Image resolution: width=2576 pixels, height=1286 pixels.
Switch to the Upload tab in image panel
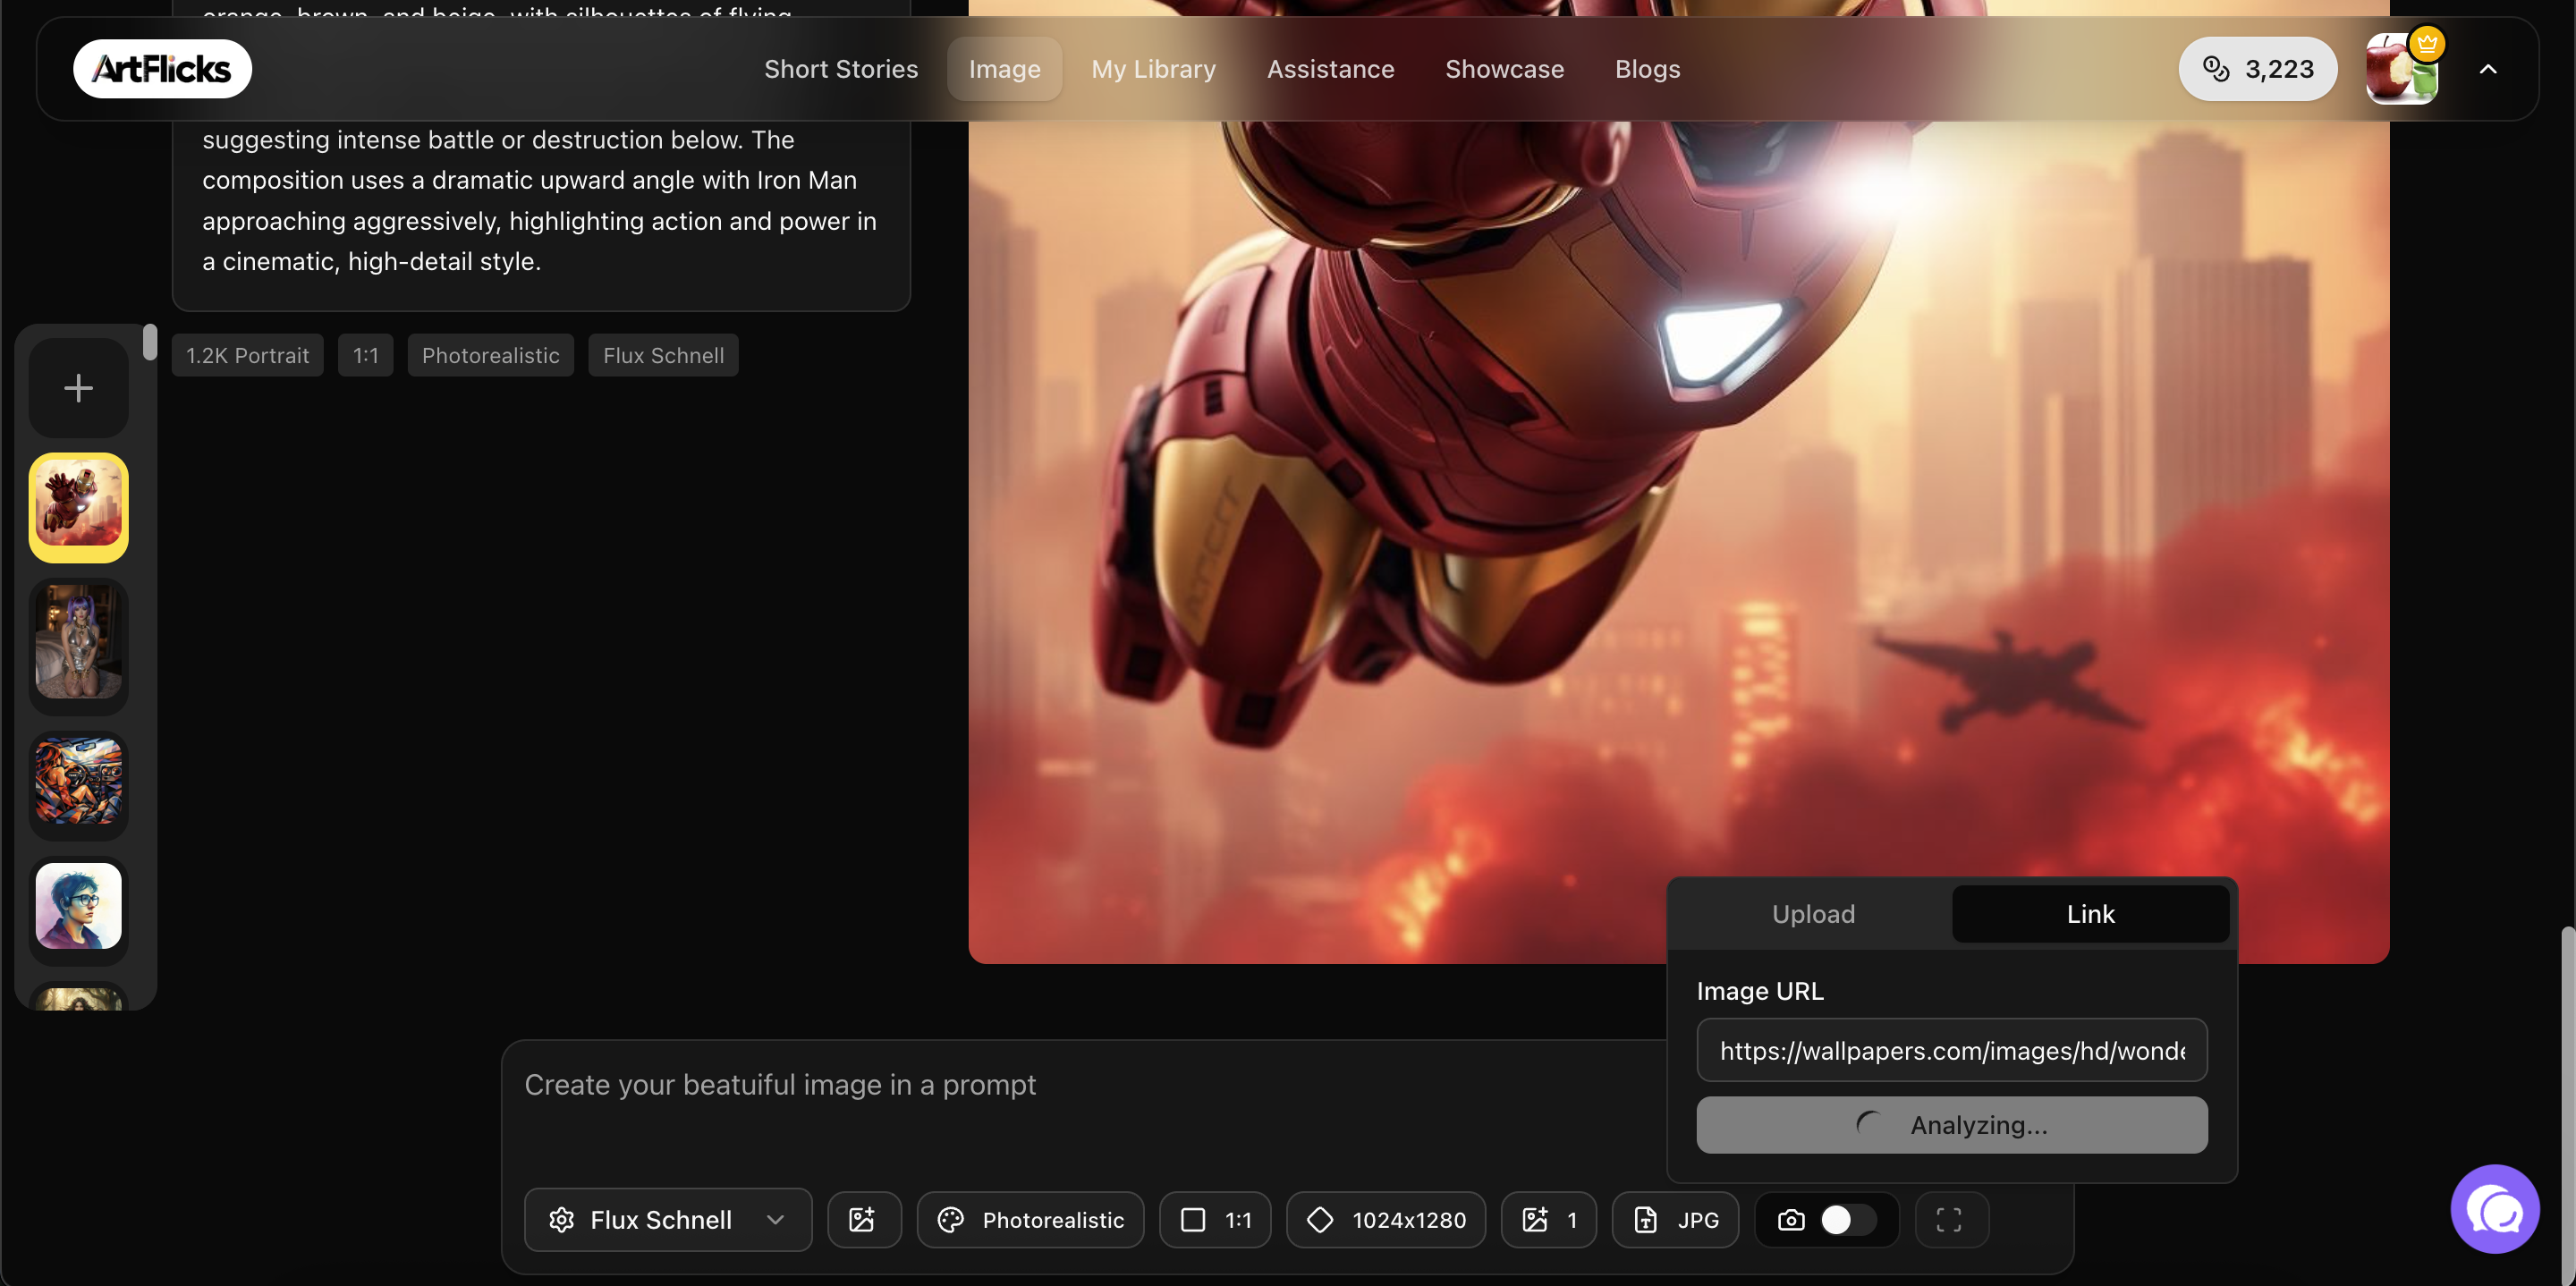click(1813, 913)
